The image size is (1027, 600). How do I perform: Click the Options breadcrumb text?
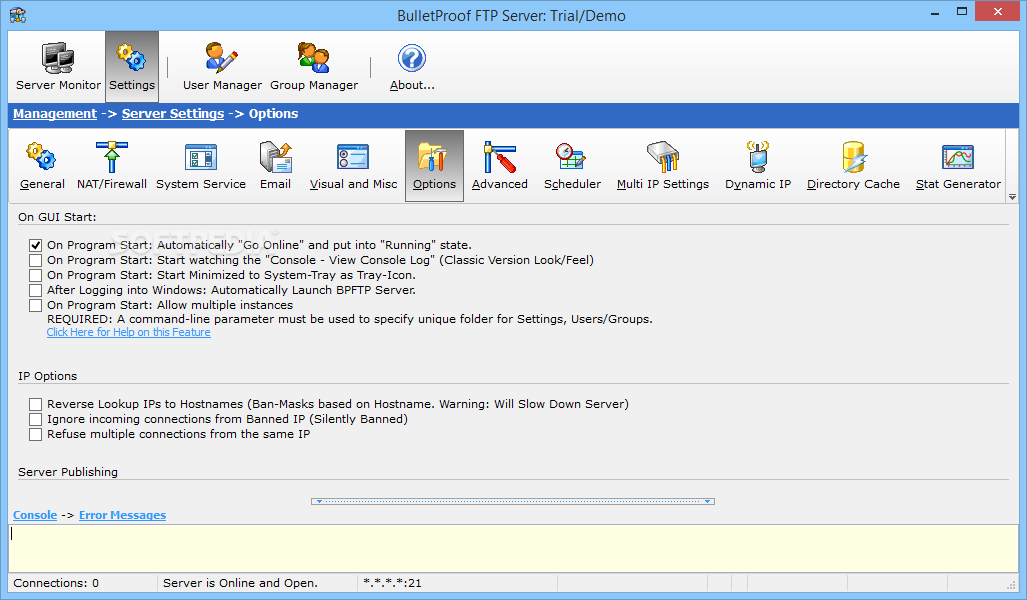tap(273, 113)
